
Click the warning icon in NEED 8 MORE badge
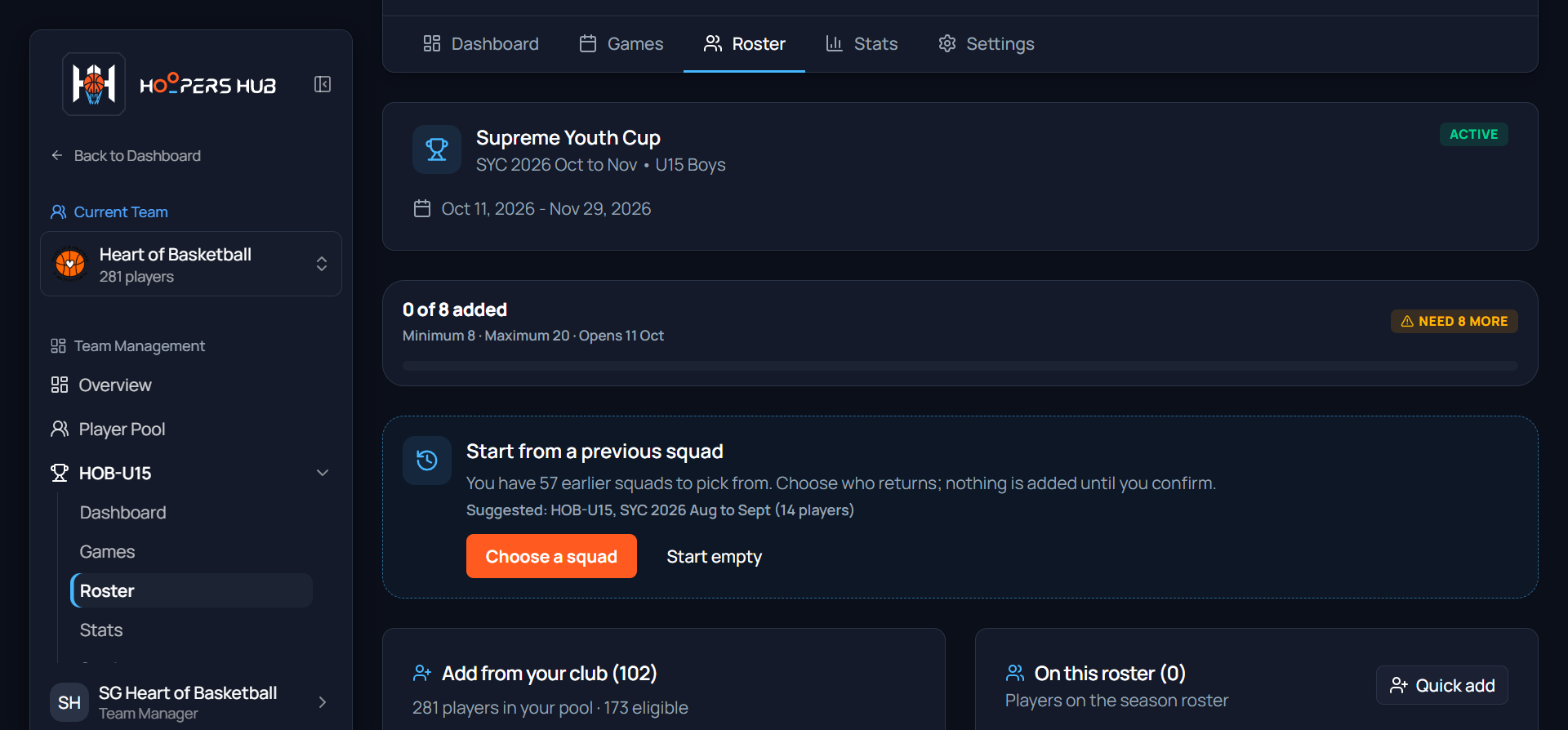tap(1407, 321)
